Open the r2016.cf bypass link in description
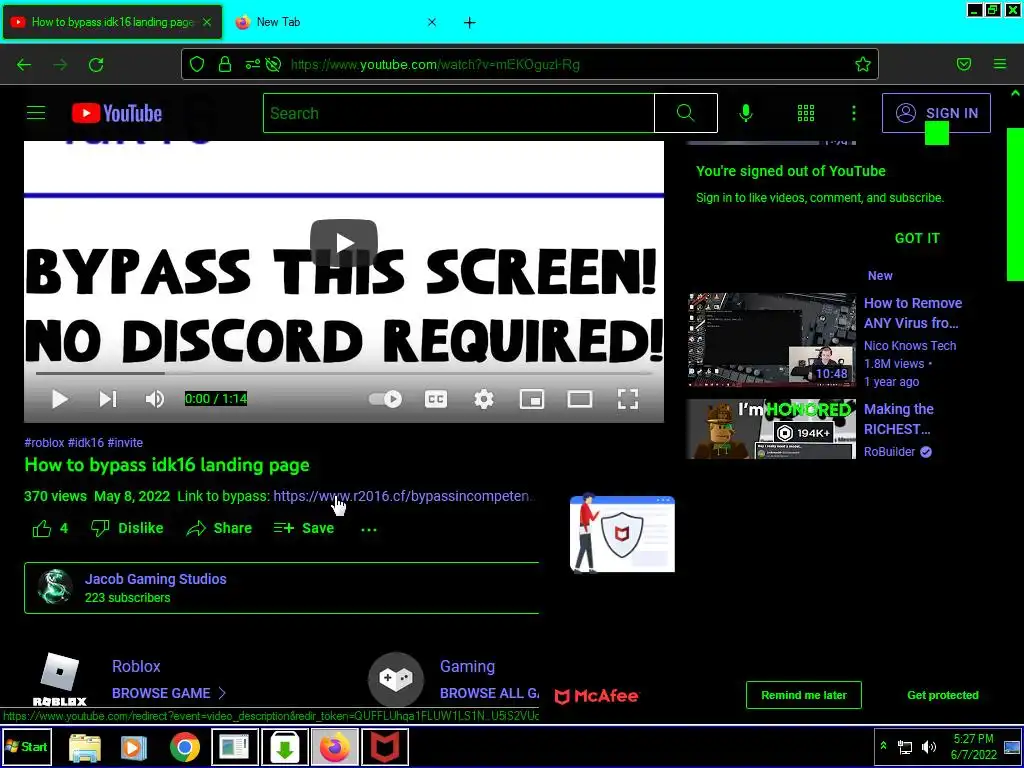Viewport: 1024px width, 768px height. click(403, 496)
